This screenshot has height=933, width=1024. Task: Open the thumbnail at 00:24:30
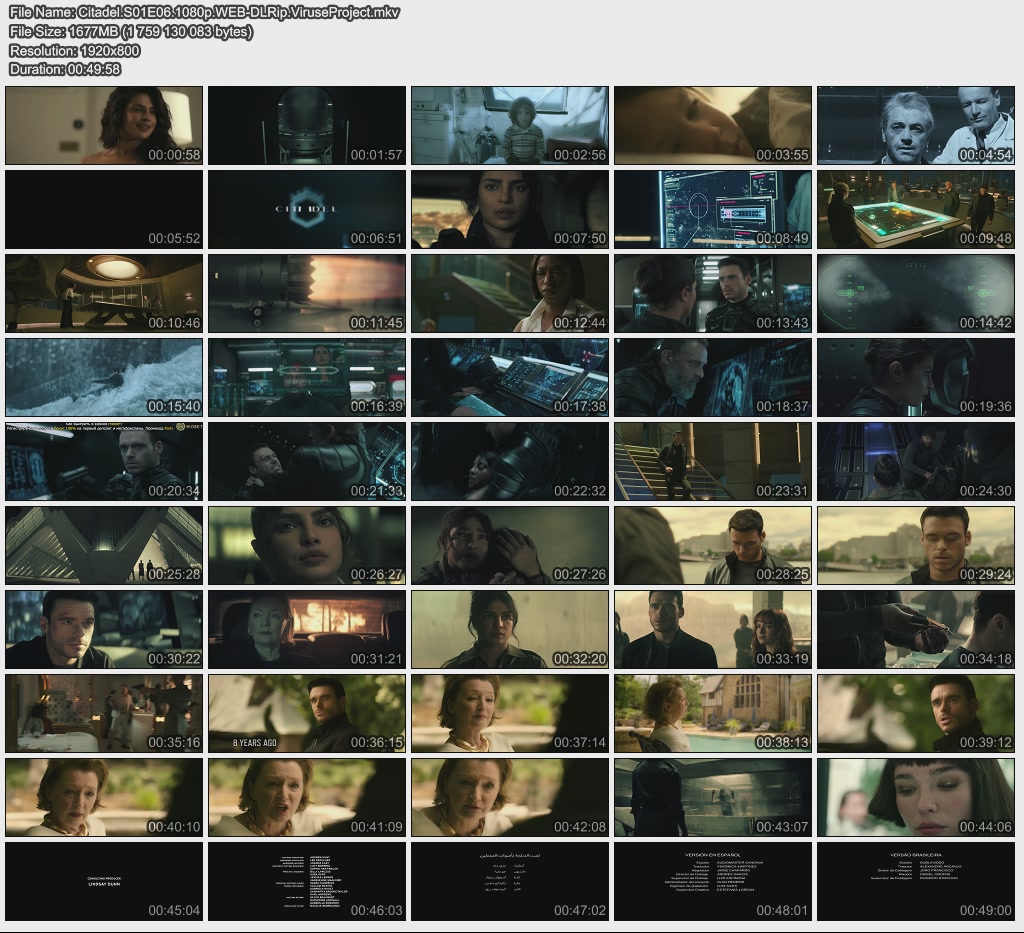click(916, 462)
